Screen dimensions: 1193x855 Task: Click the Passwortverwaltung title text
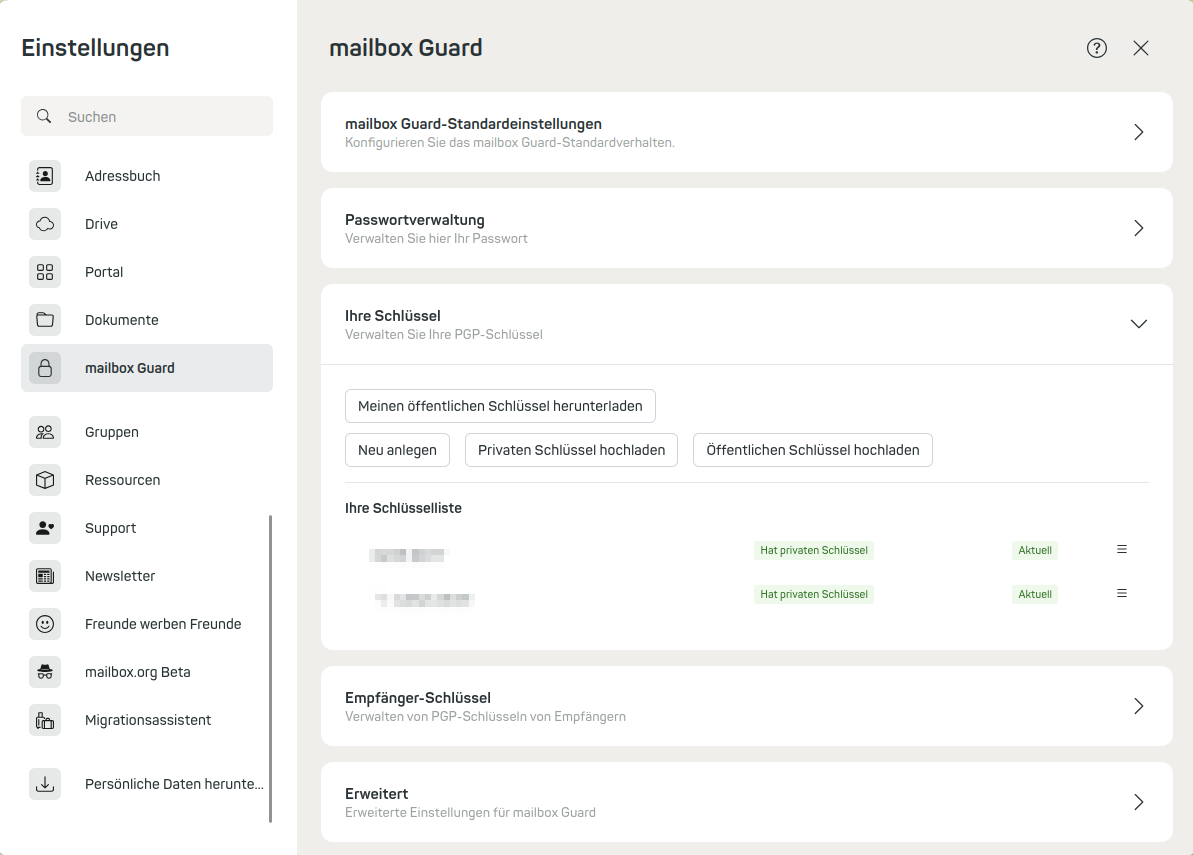[x=415, y=220]
